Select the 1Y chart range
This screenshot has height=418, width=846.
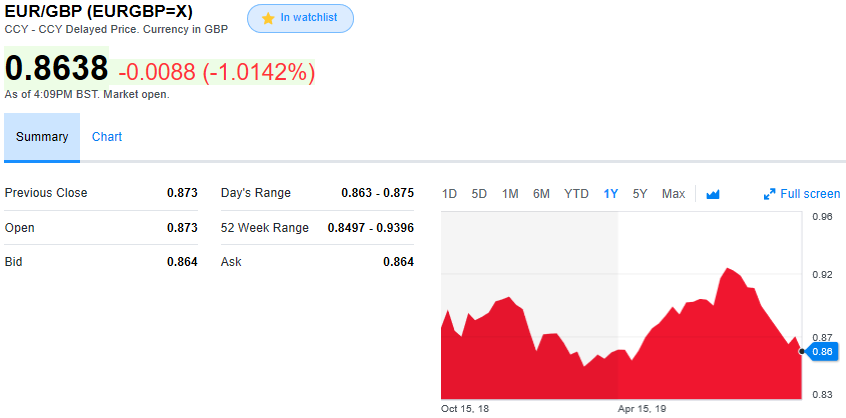pos(610,194)
